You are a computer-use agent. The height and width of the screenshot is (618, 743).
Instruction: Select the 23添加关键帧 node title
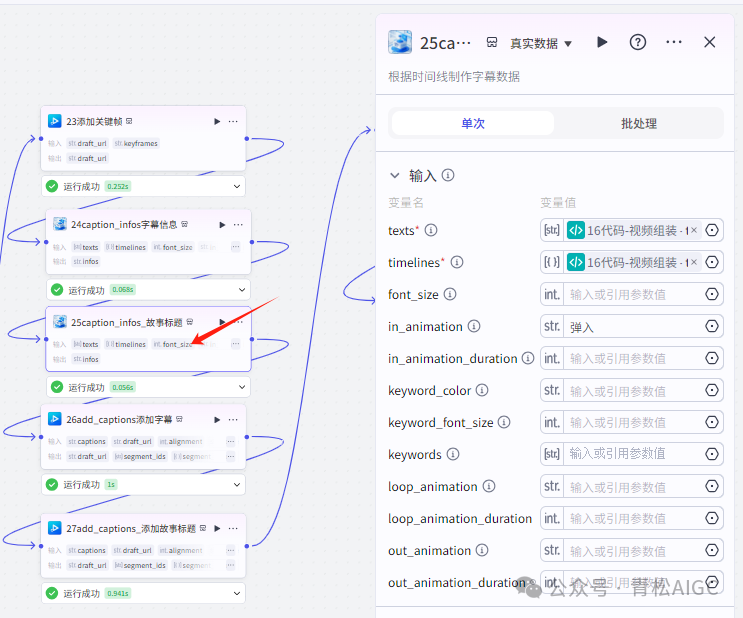tap(94, 121)
